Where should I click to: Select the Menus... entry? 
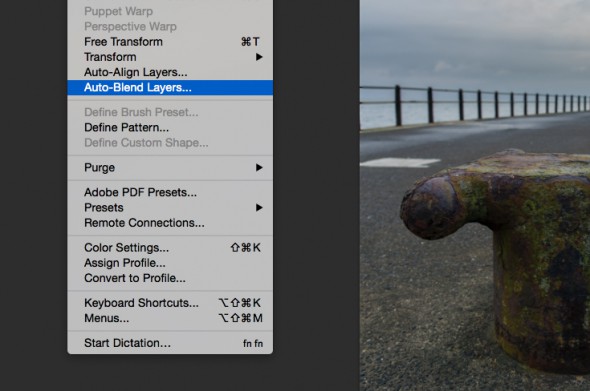[x=170, y=318]
